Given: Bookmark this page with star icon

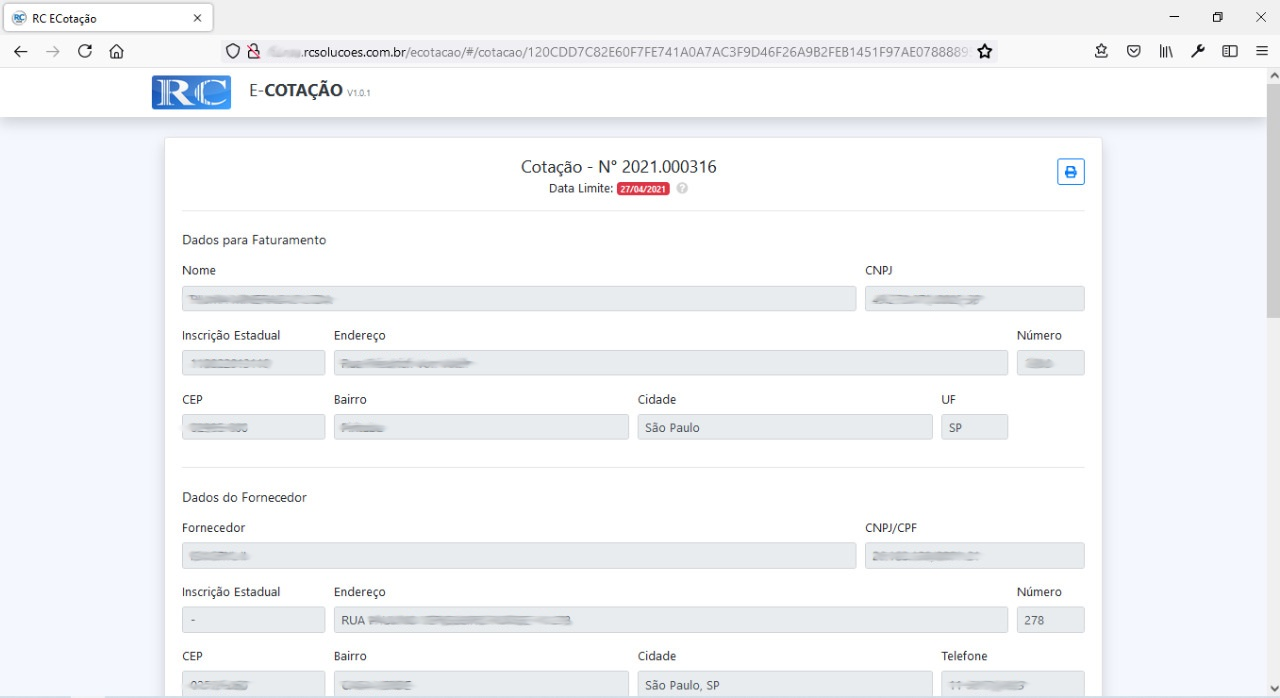Looking at the screenshot, I should click(985, 51).
